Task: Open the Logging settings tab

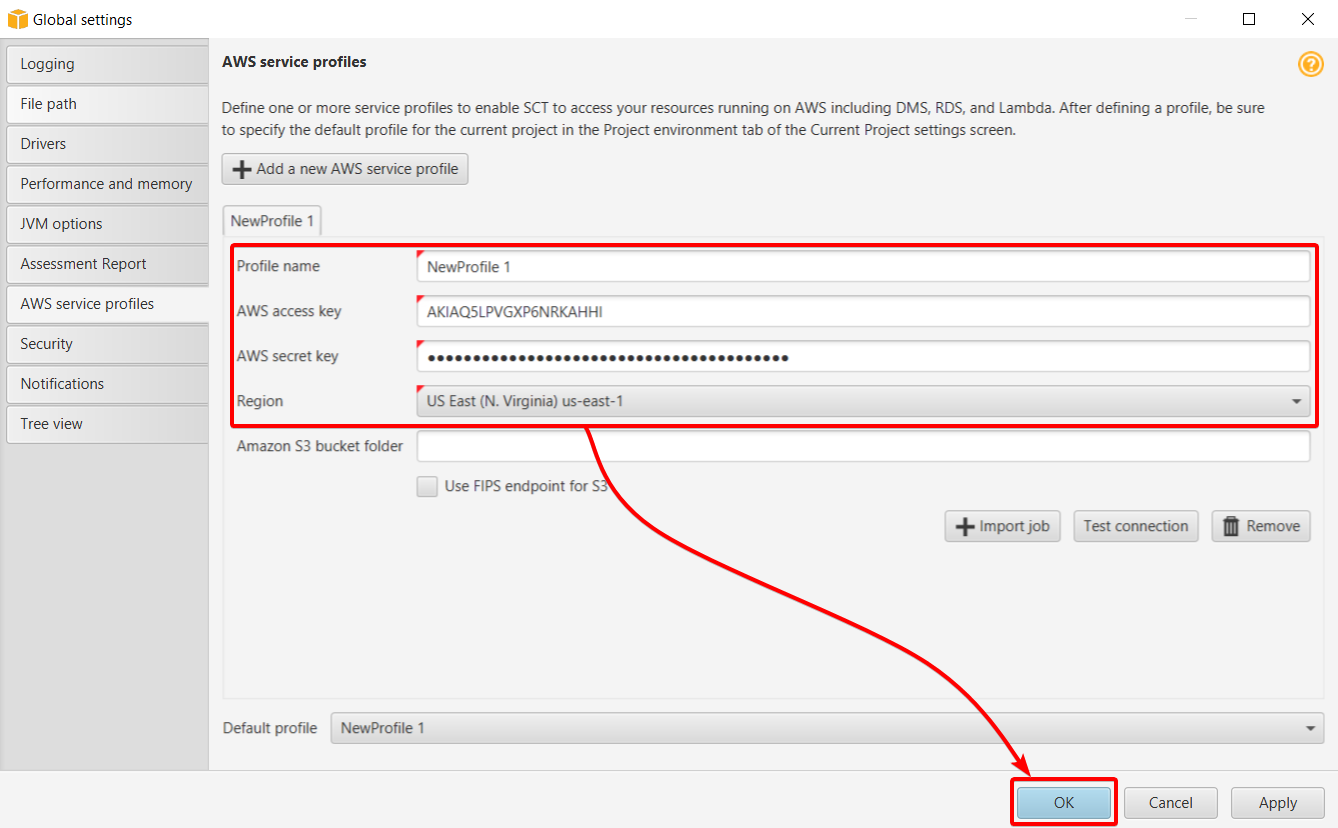Action: coord(105,64)
